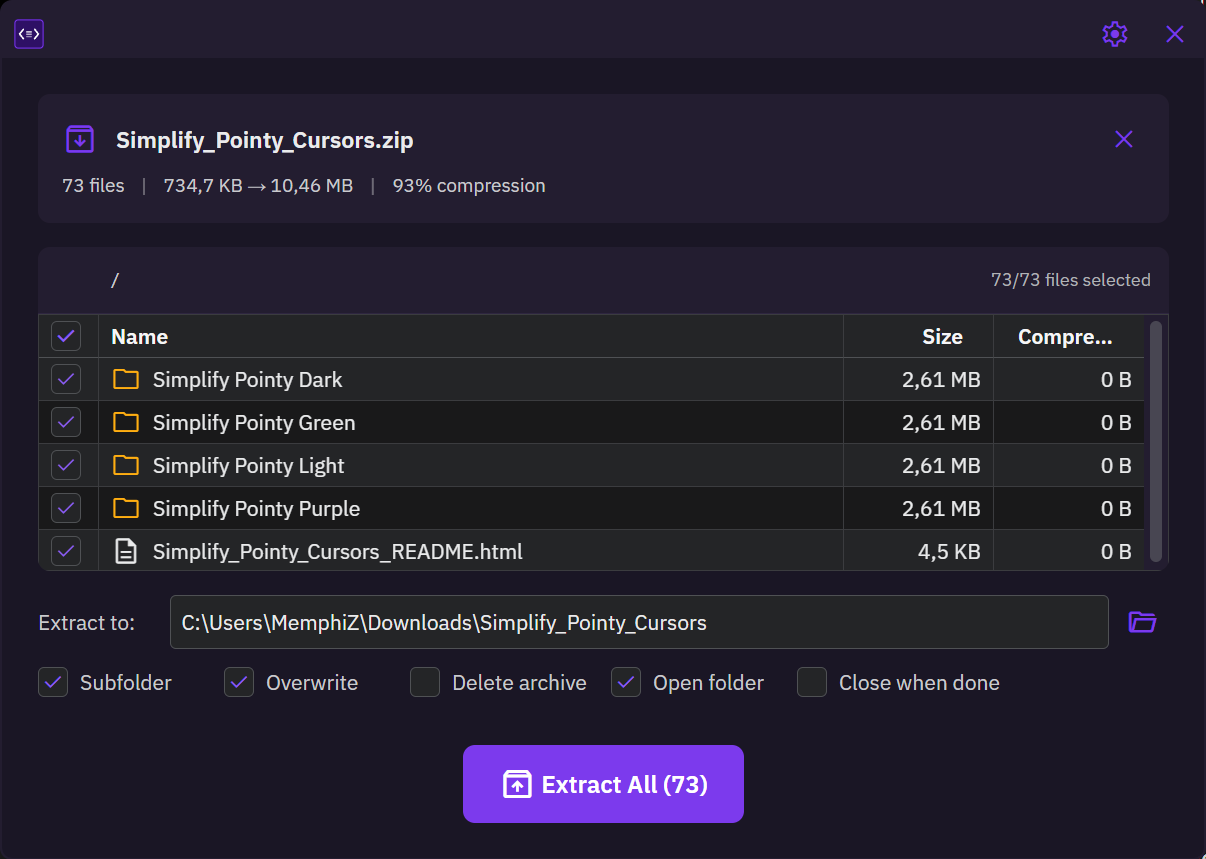Click the app logo icon in title bar

pyautogui.click(x=29, y=34)
